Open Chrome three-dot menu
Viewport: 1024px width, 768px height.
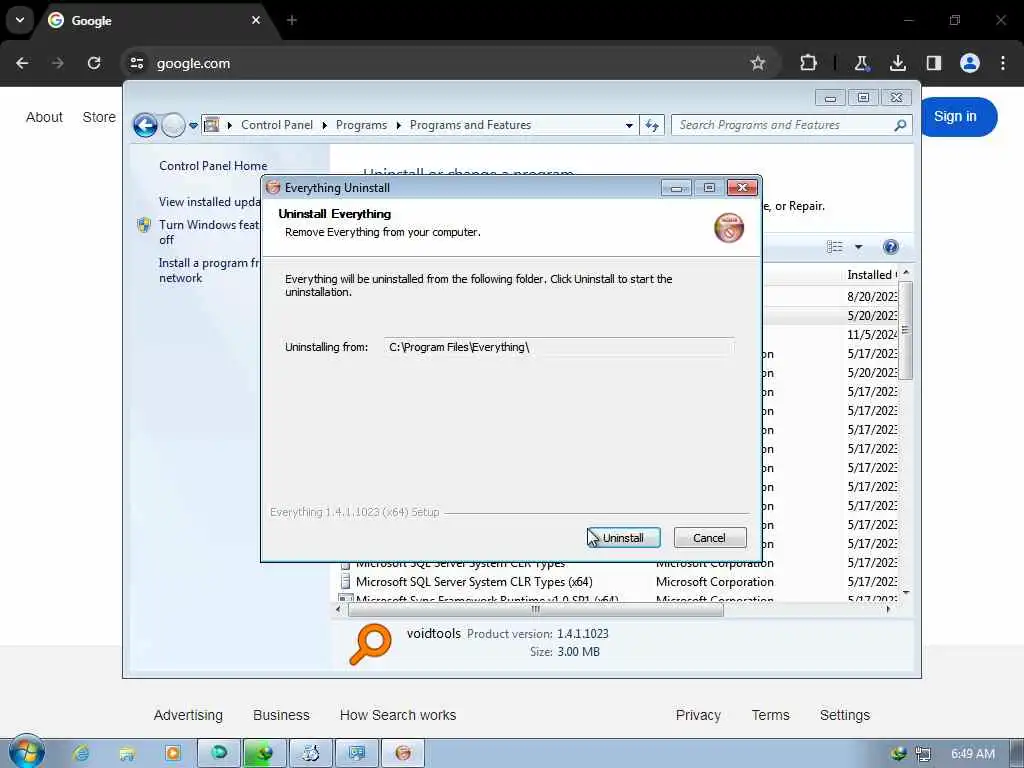1003,63
